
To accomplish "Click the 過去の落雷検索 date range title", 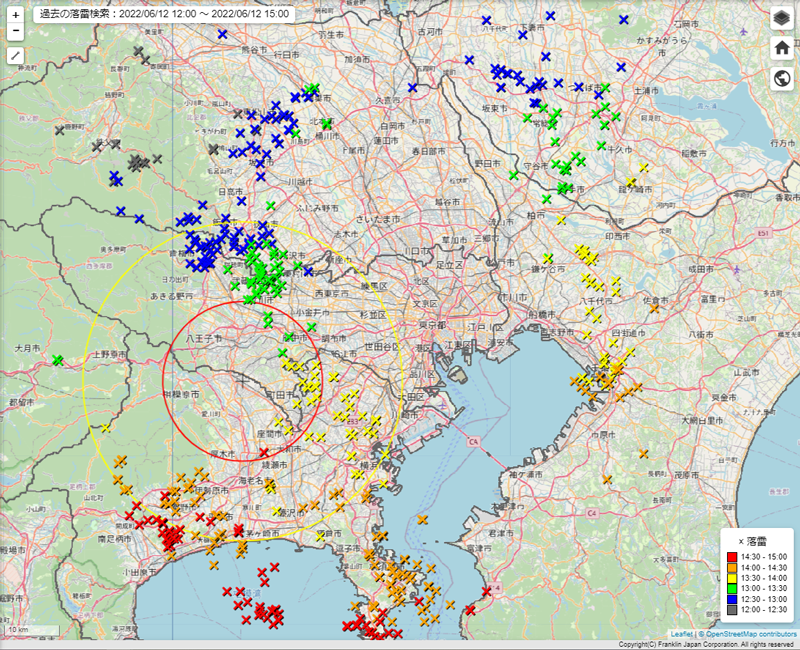I will (x=164, y=14).
